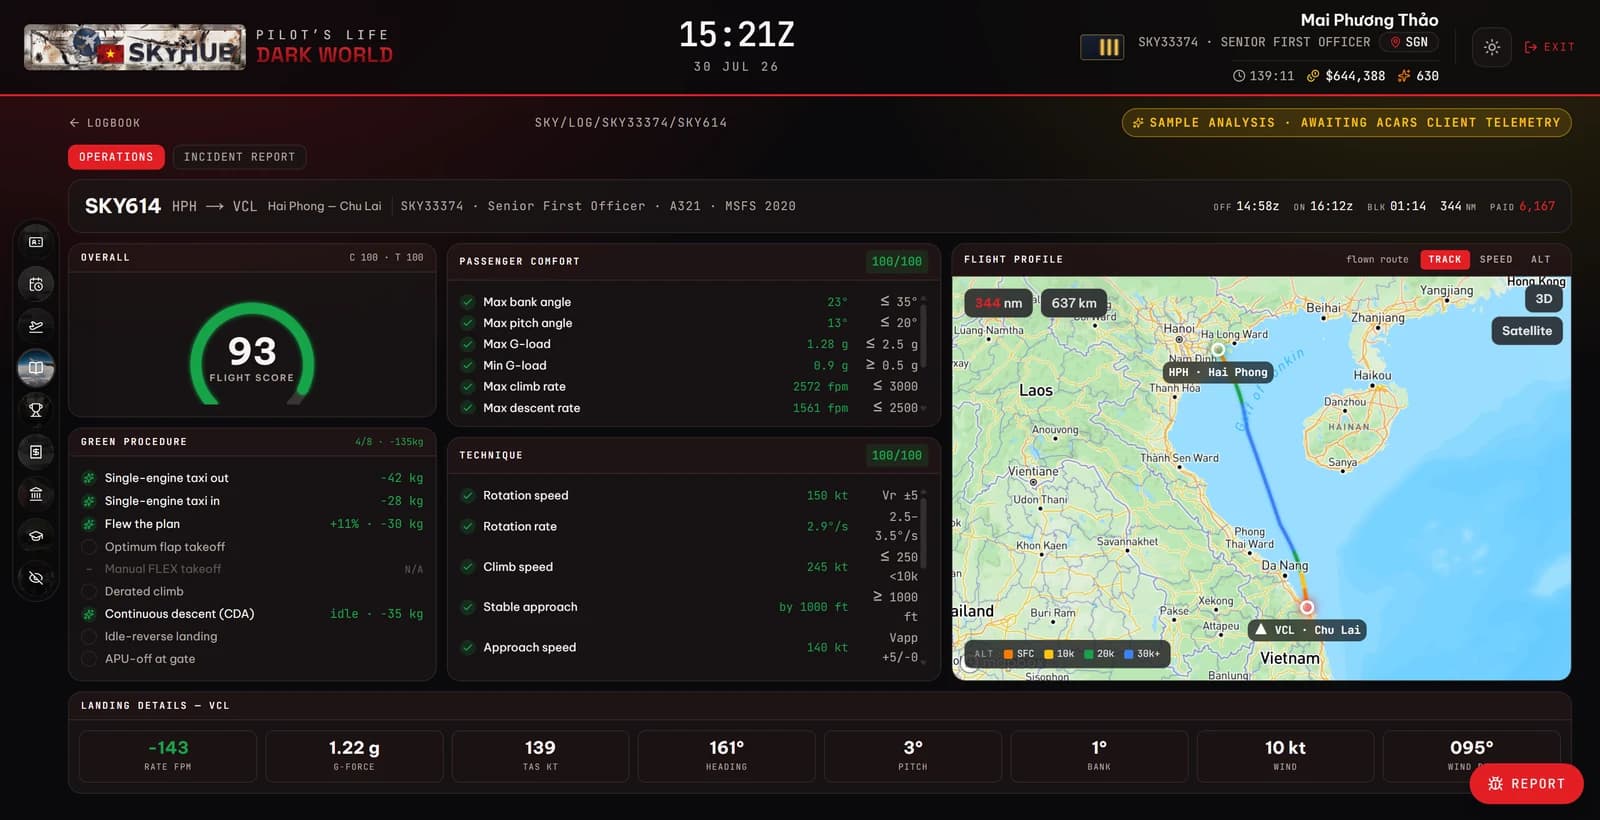Click the 344 nm distance chip
Screen dimensions: 1600x820
(x=999, y=303)
